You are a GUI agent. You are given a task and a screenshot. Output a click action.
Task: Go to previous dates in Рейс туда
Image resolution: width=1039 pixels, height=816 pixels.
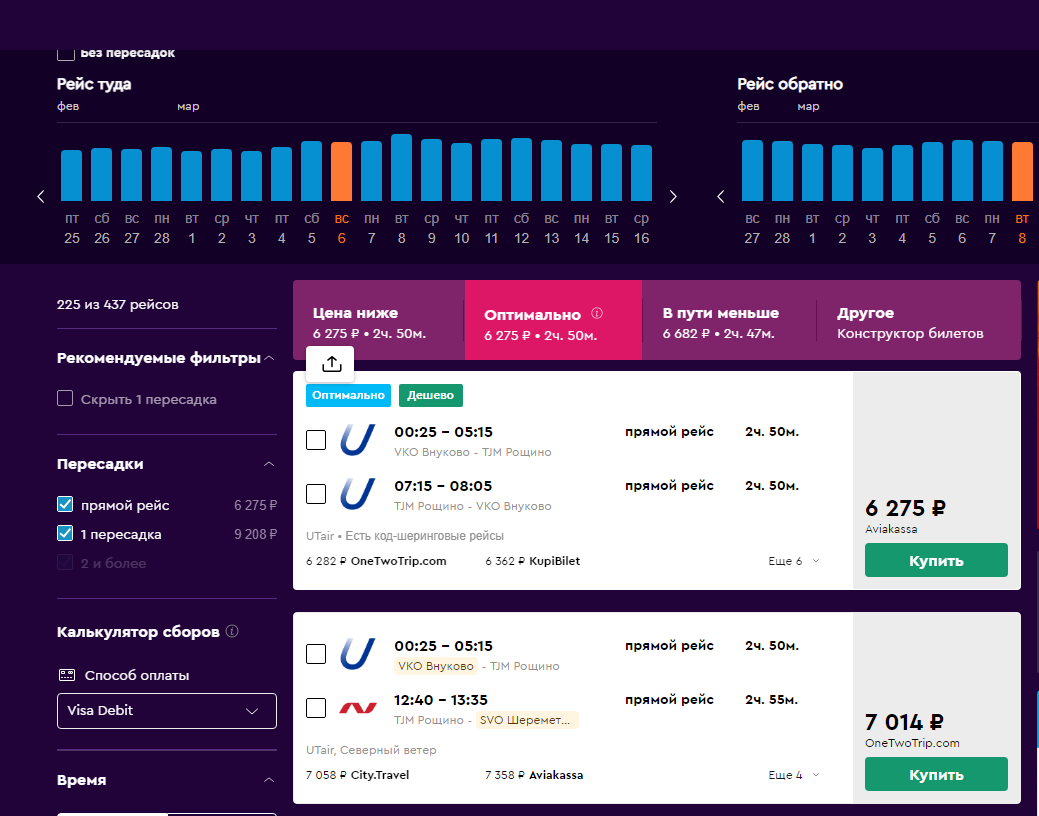tap(41, 196)
